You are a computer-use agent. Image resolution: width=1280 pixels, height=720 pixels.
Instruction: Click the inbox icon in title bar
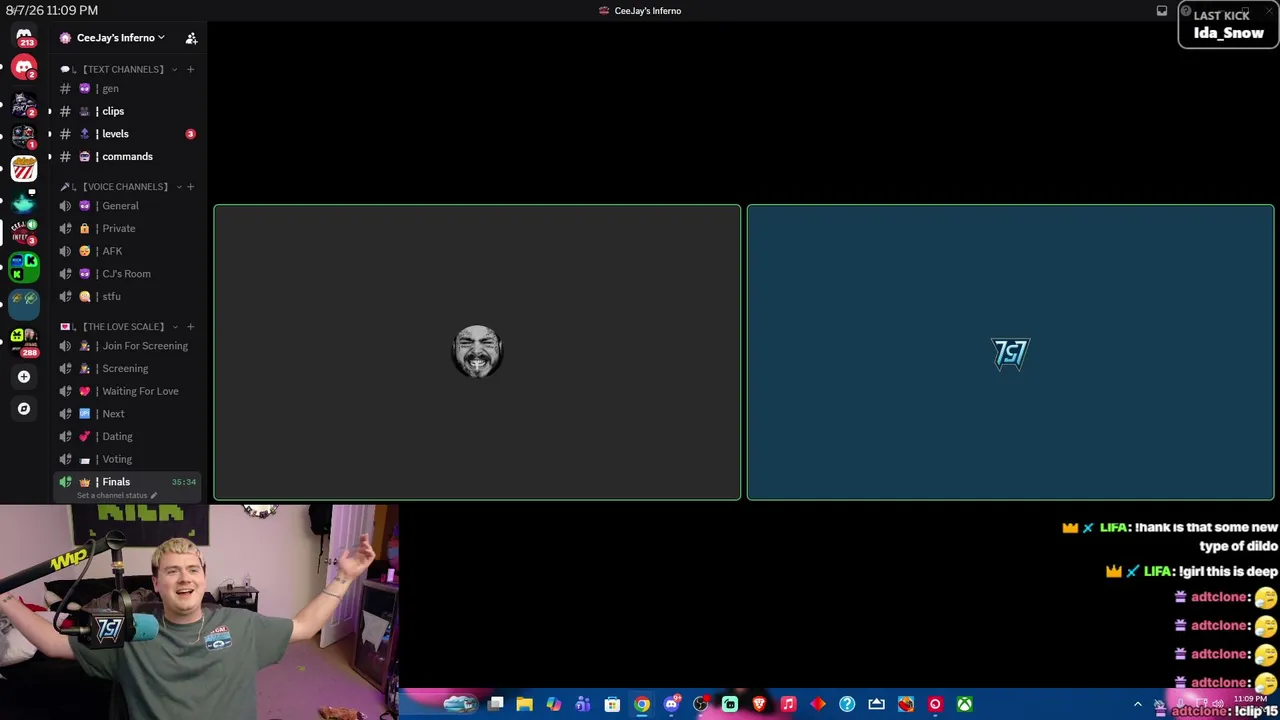coord(1162,11)
